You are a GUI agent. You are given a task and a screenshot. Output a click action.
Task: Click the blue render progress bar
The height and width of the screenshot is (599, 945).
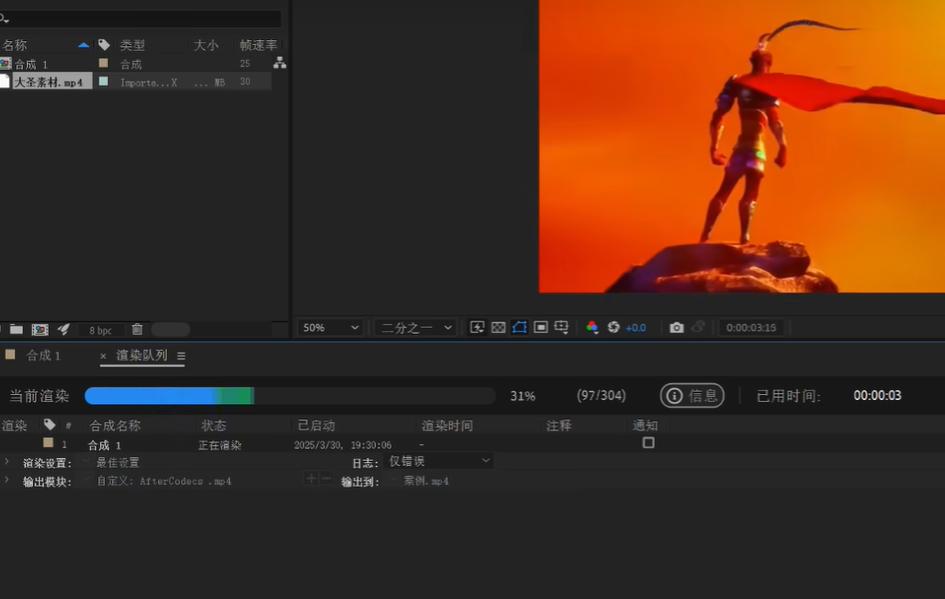coord(168,396)
